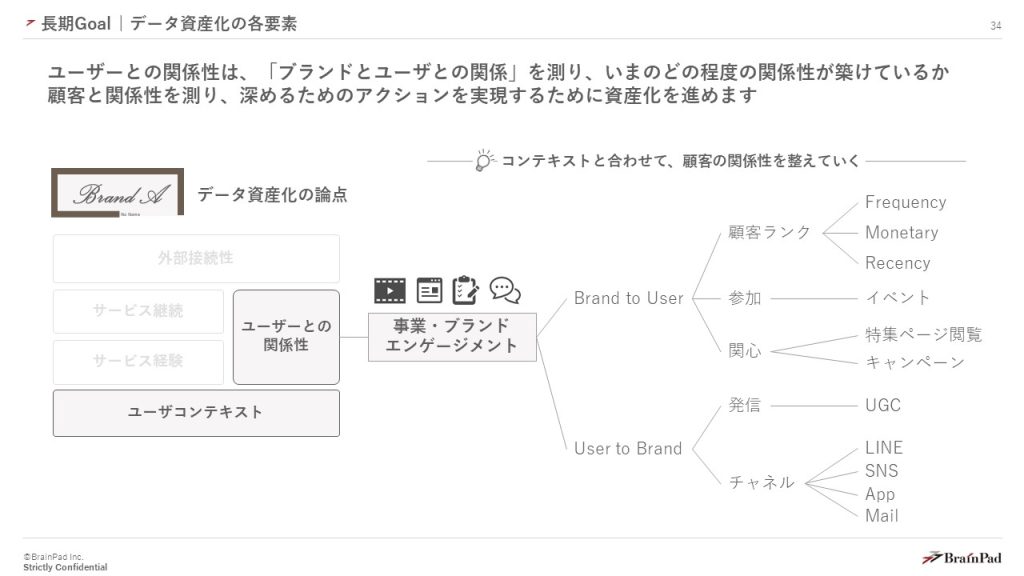The height and width of the screenshot is (576, 1024).
Task: Select the 顧客ランク branch label
Action: click(769, 233)
